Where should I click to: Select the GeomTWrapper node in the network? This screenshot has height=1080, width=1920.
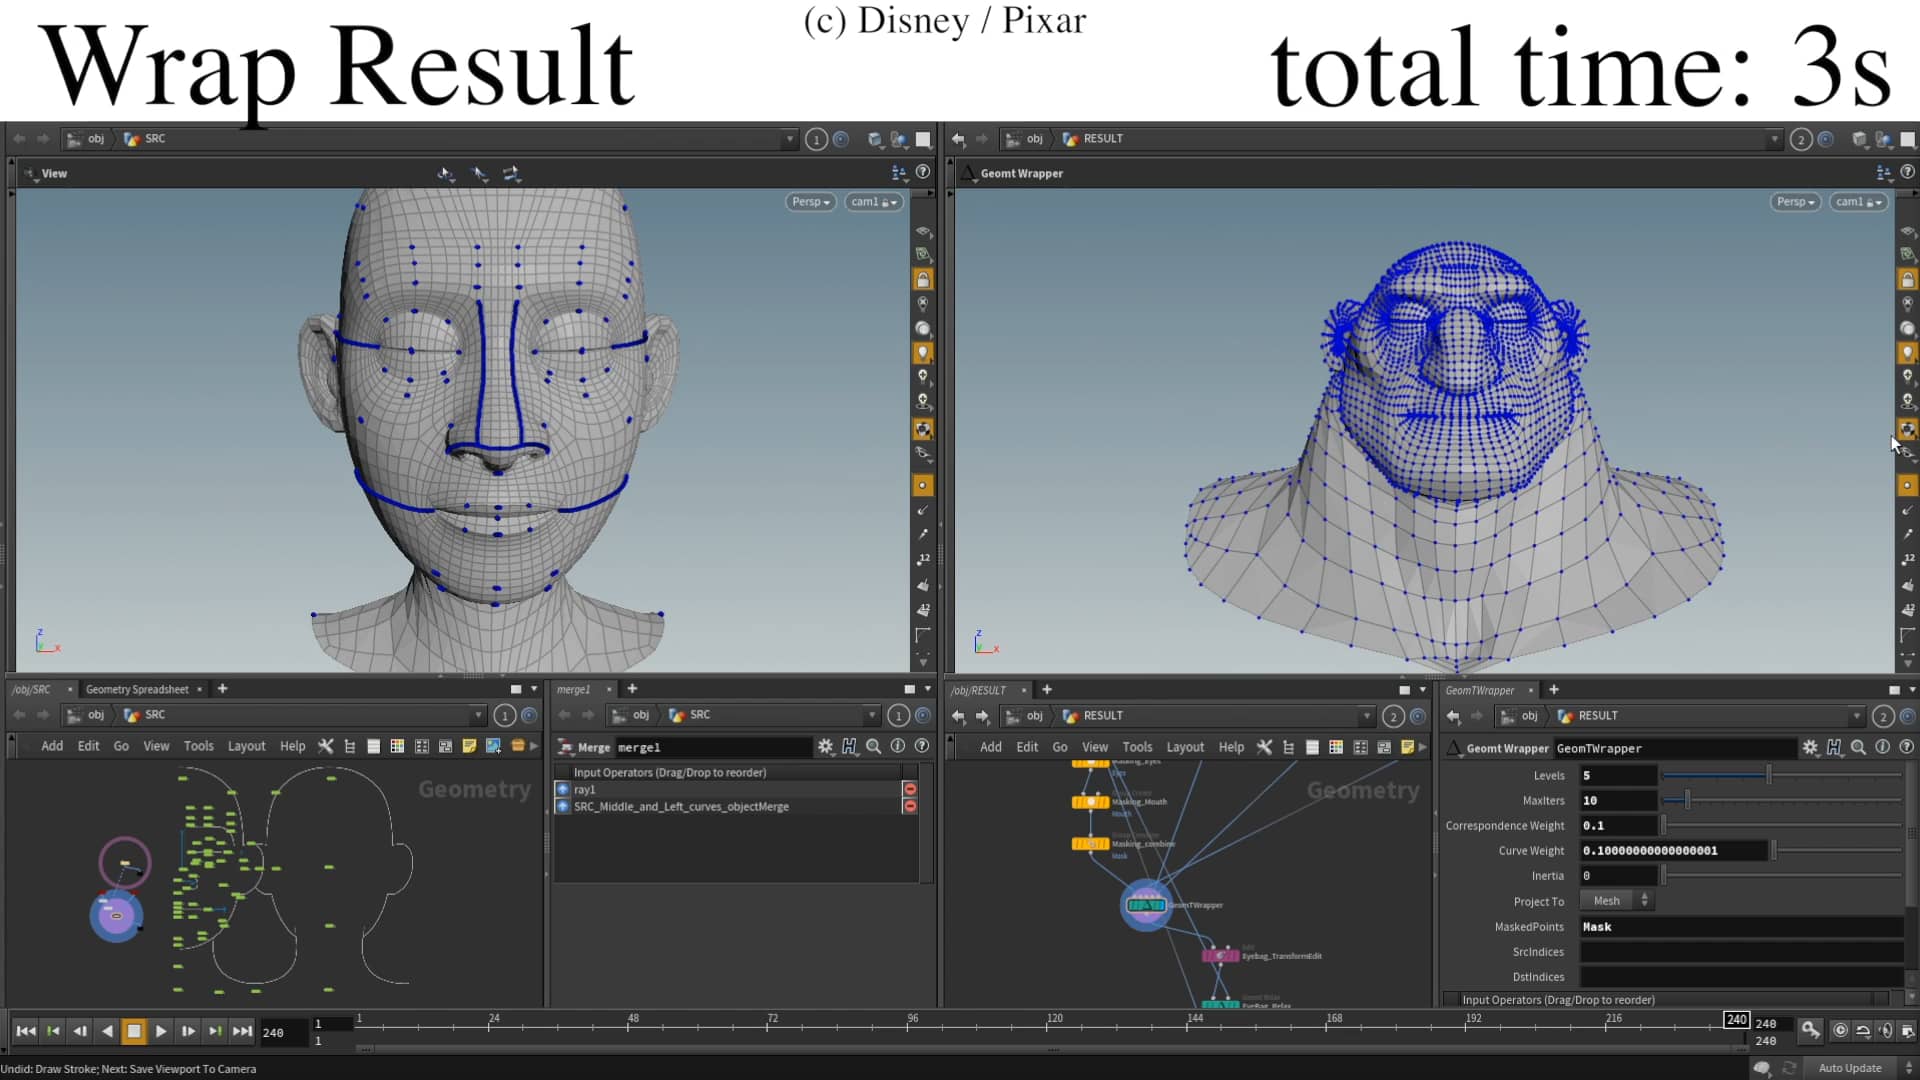tap(1146, 905)
